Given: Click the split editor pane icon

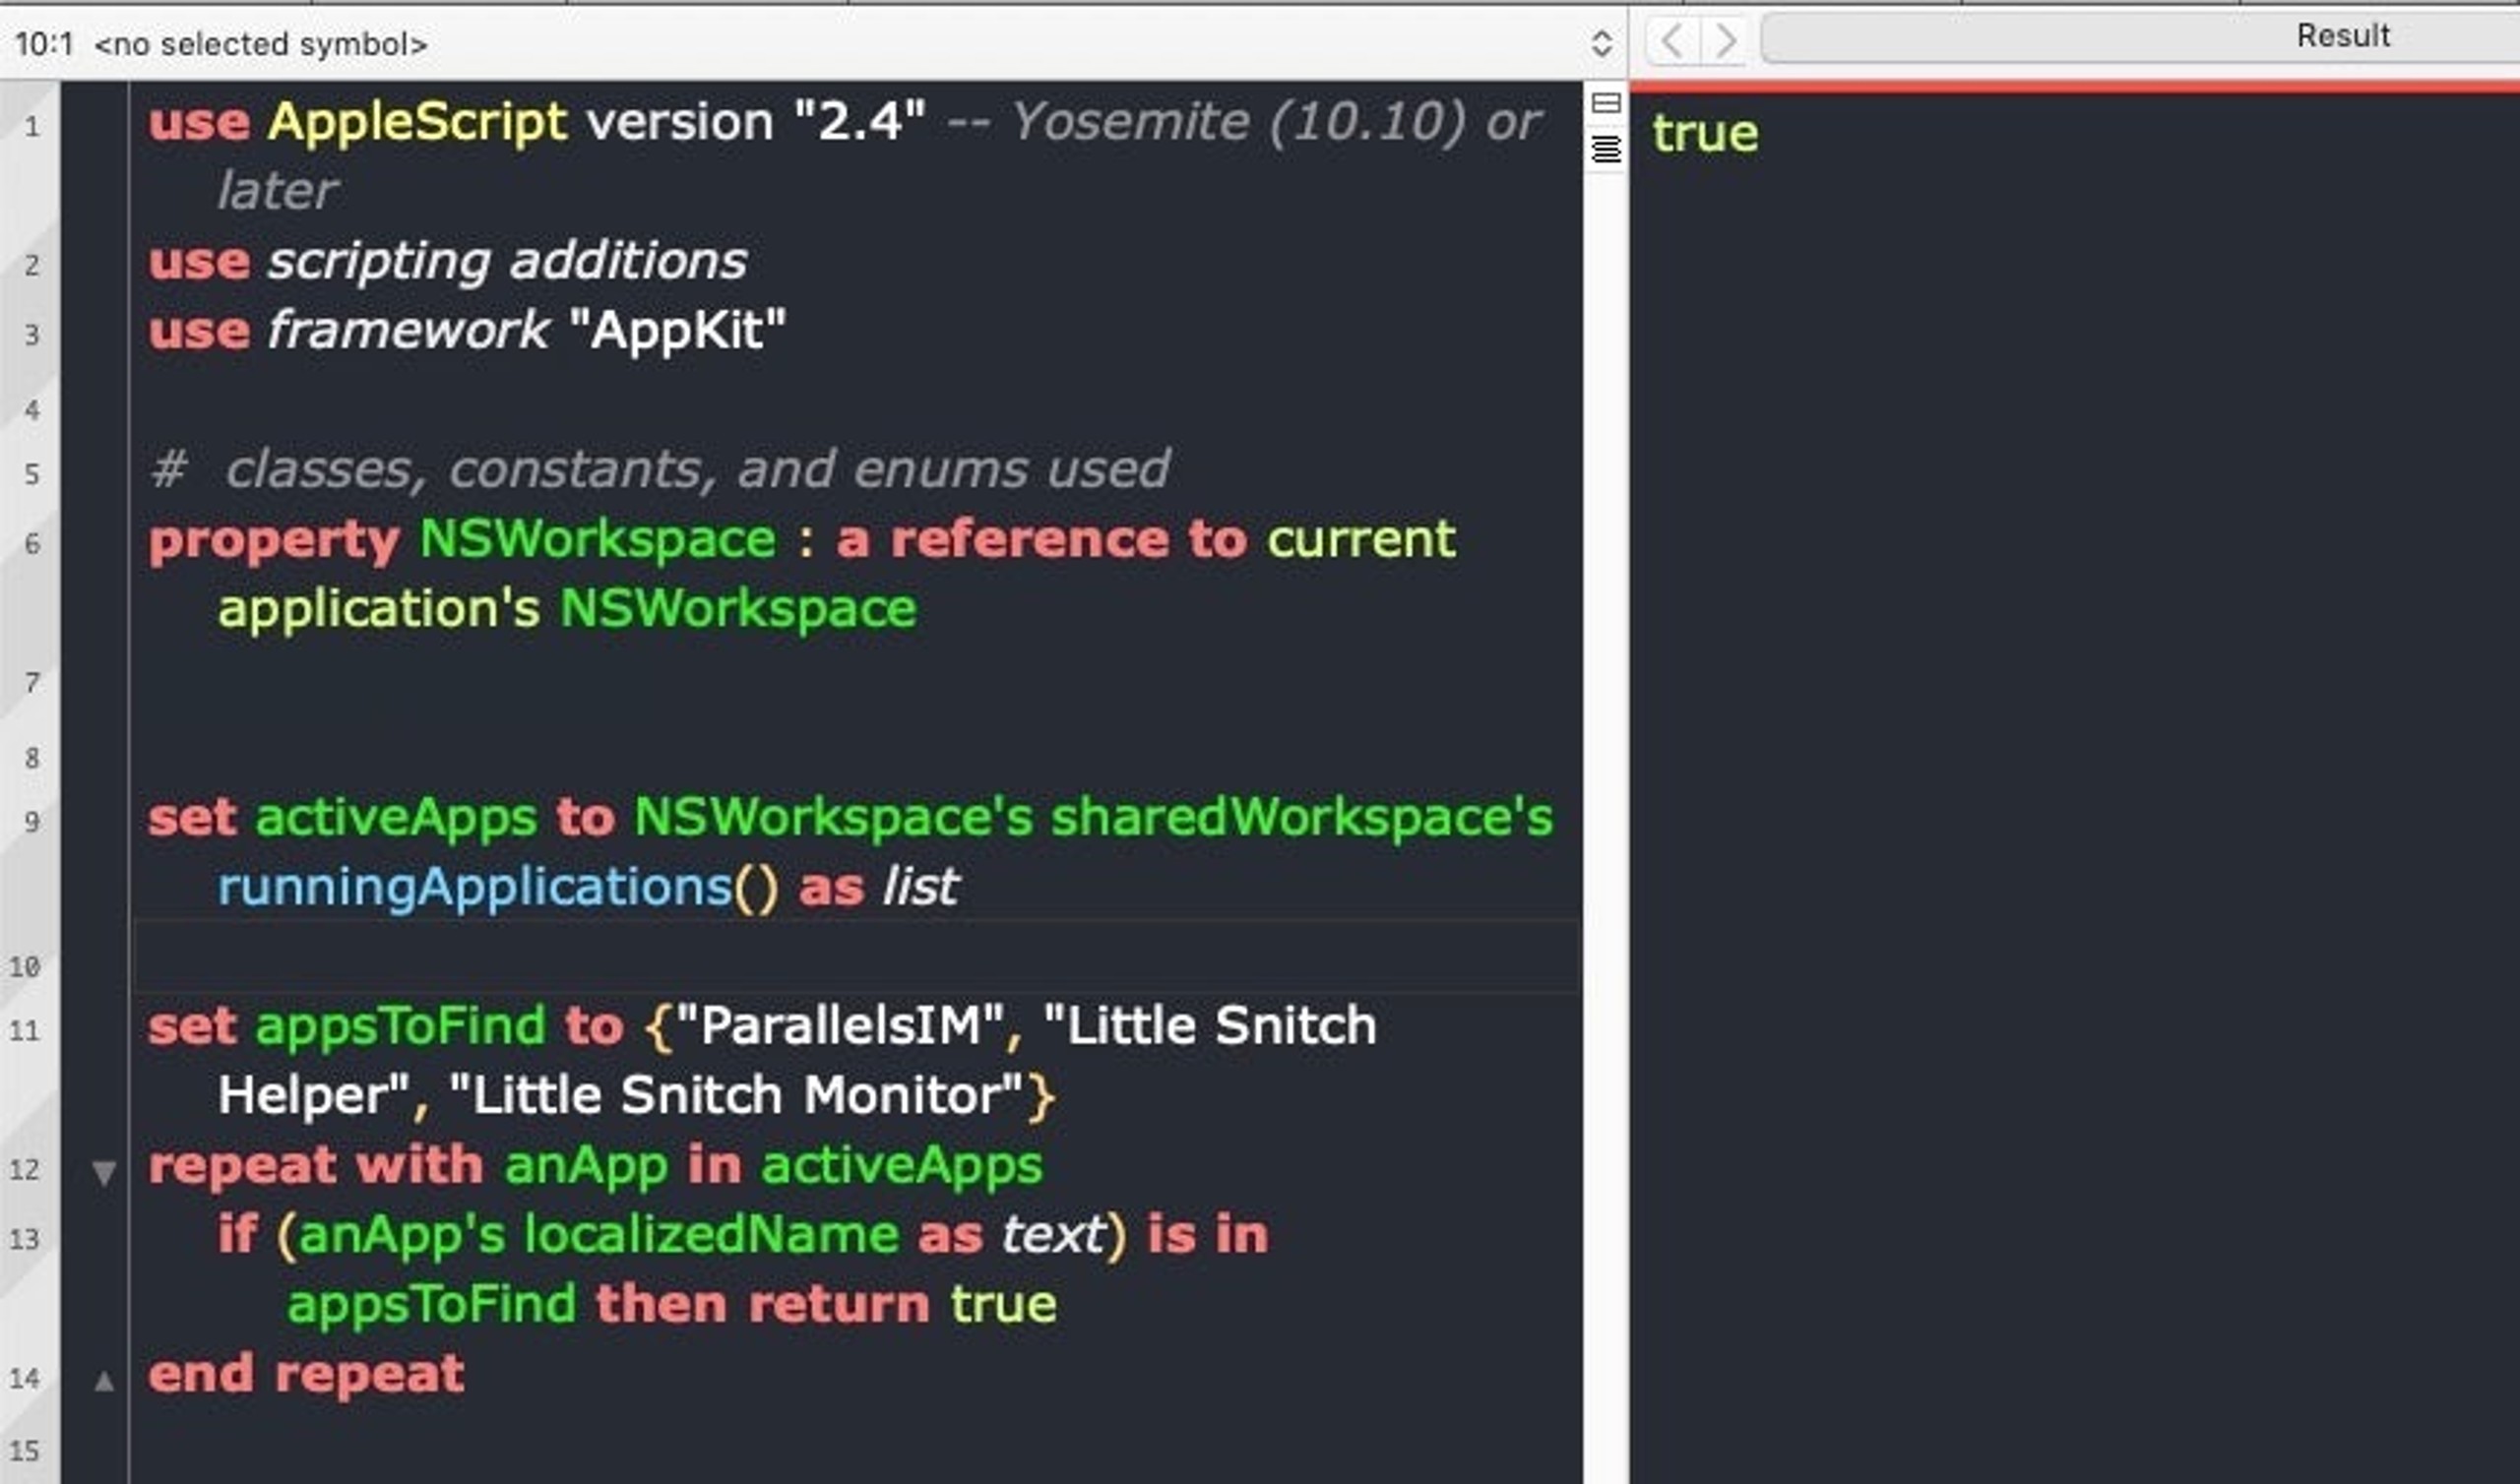Looking at the screenshot, I should pyautogui.click(x=1606, y=103).
